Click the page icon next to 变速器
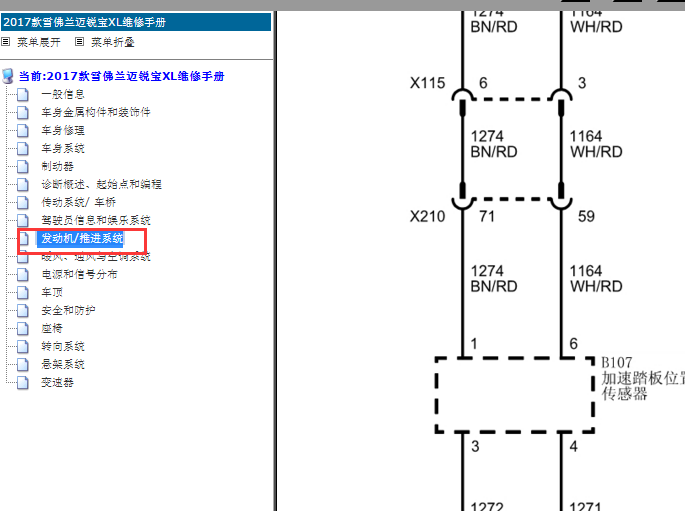This screenshot has height=511, width=685. 23,383
